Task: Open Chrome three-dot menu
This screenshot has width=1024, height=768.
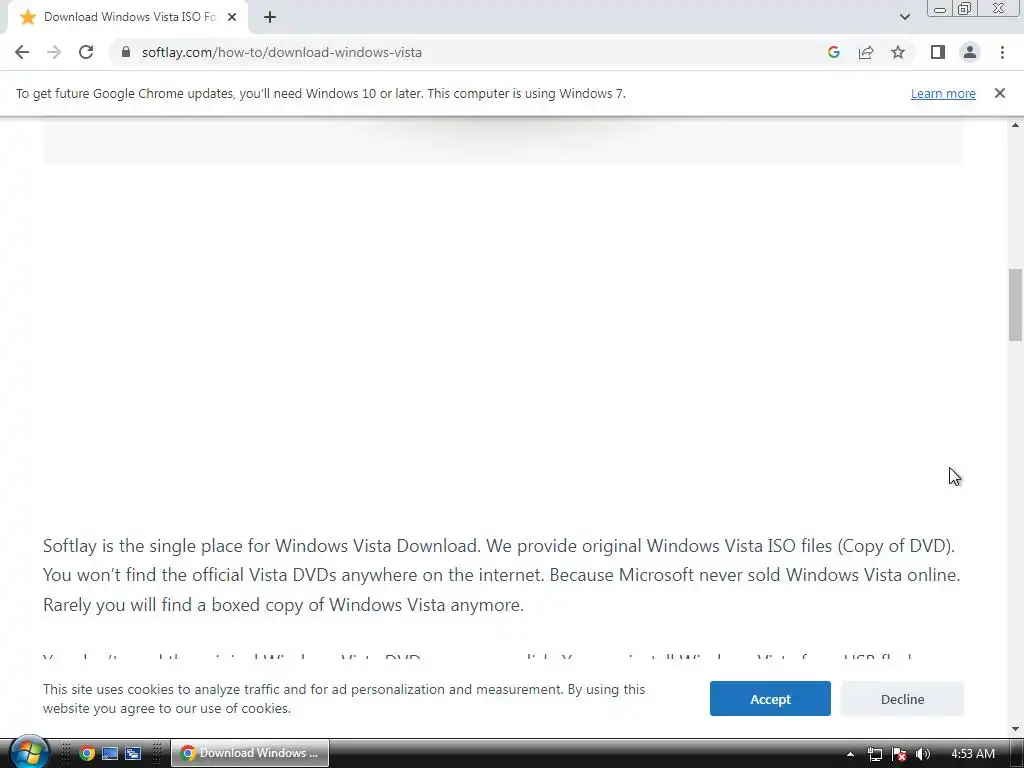Action: pos(1002,52)
